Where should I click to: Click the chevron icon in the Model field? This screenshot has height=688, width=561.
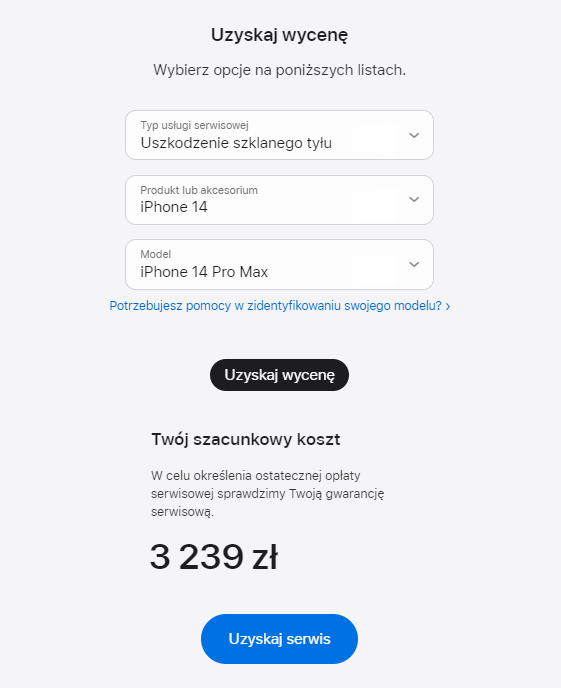pos(414,264)
